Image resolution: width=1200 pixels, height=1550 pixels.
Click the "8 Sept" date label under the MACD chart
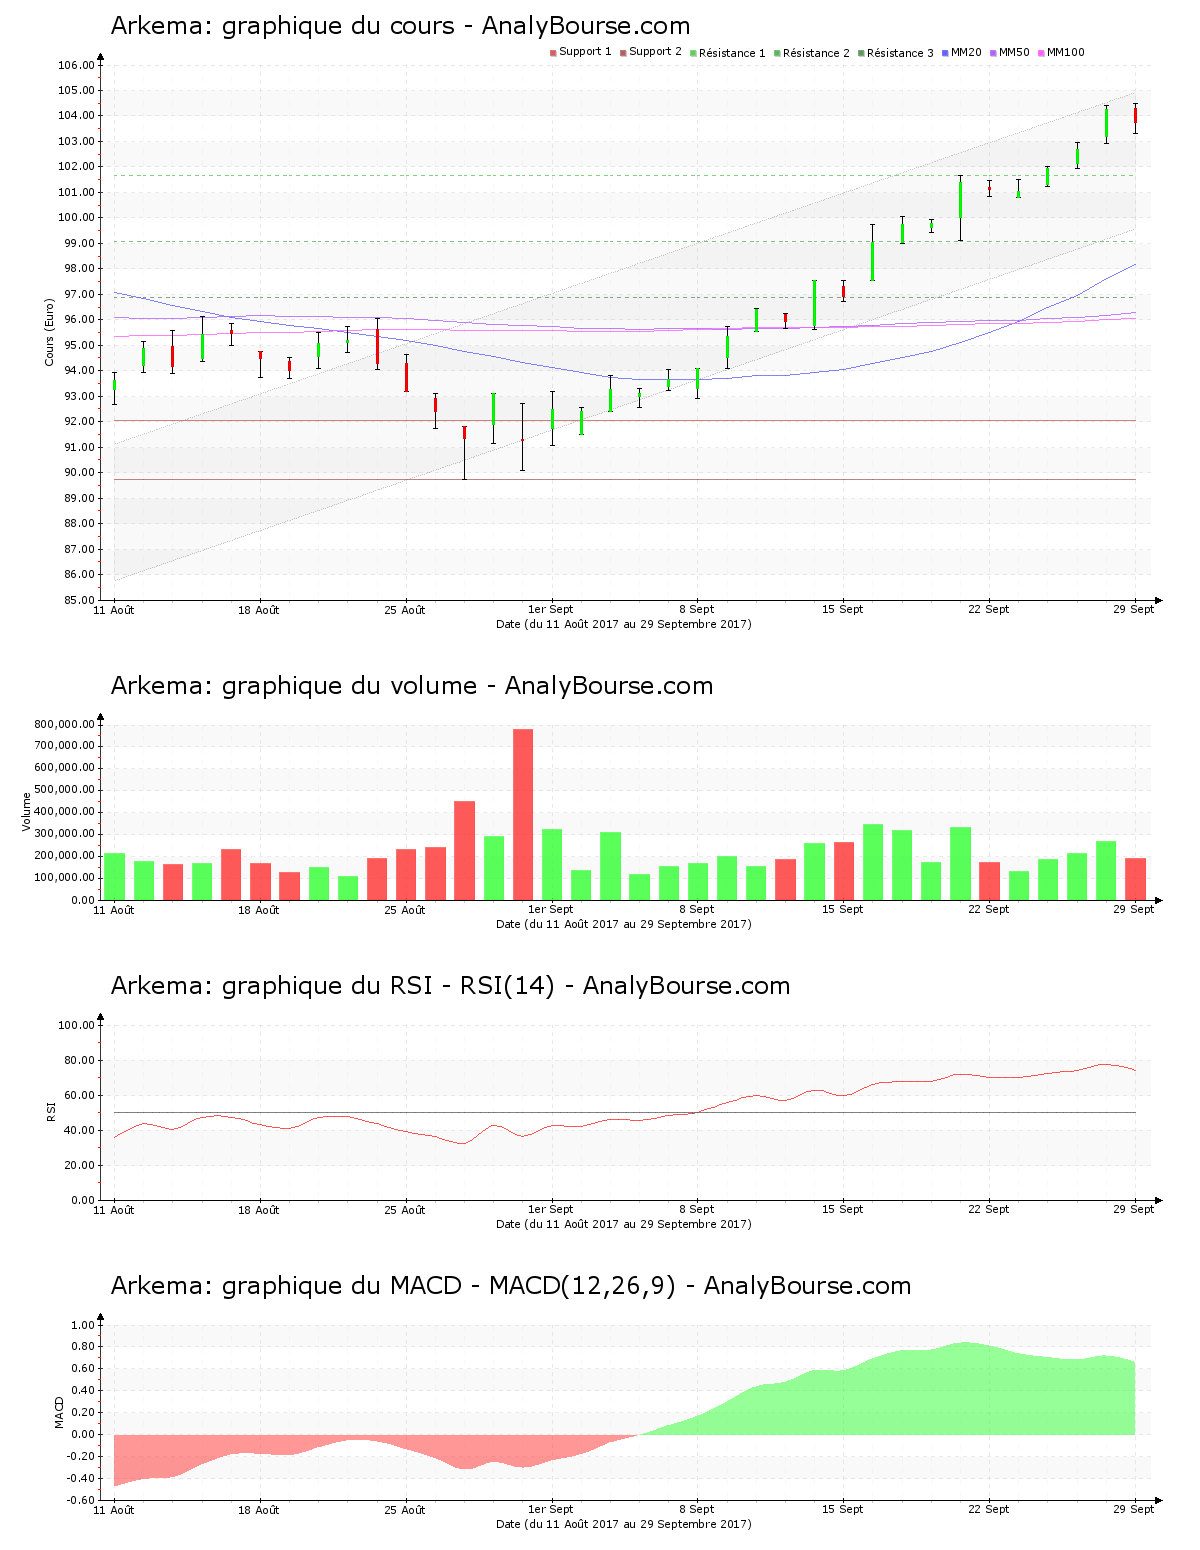697,1510
